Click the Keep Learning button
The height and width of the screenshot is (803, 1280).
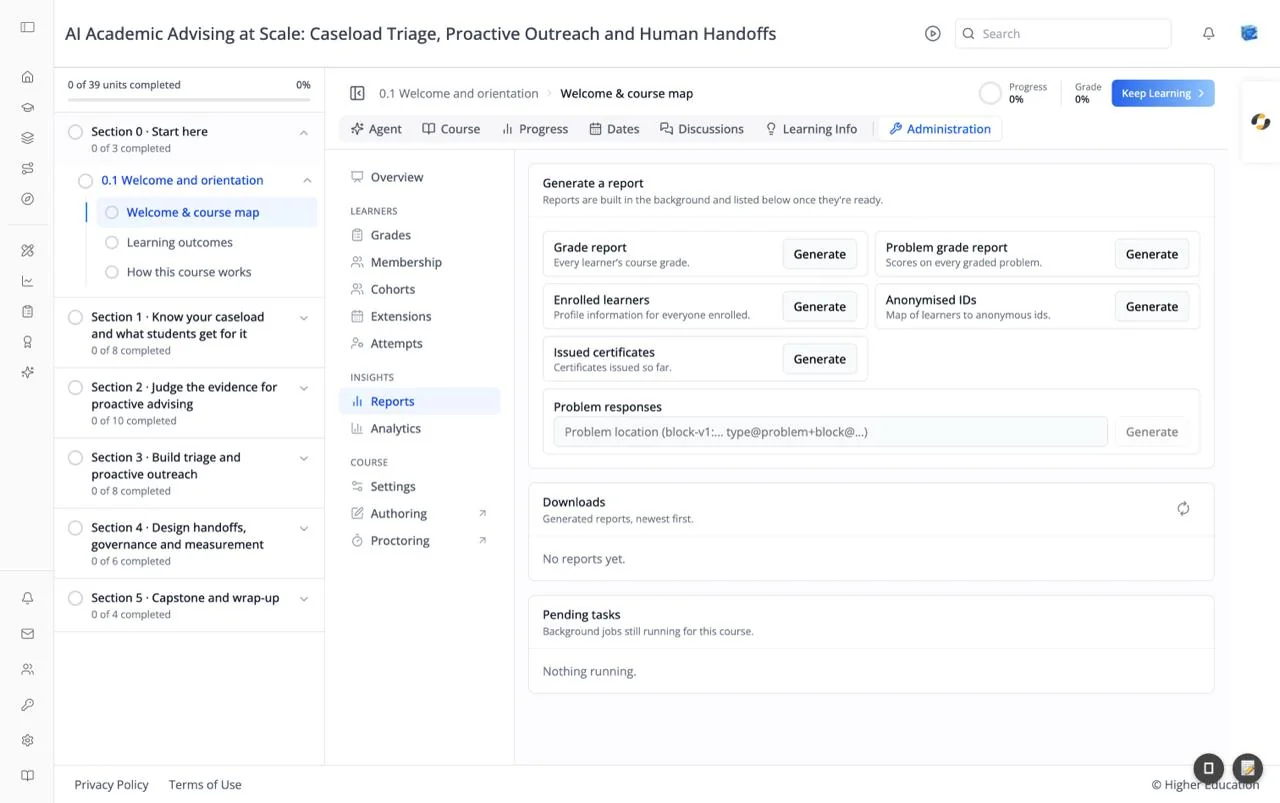(x=1163, y=93)
